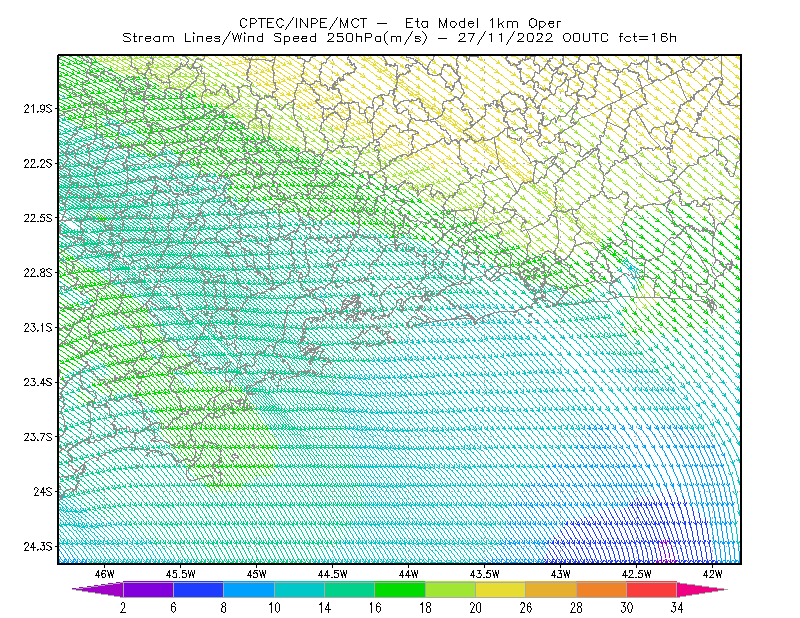Click the longitude label 43.5W
The image size is (800, 618).
(x=485, y=574)
